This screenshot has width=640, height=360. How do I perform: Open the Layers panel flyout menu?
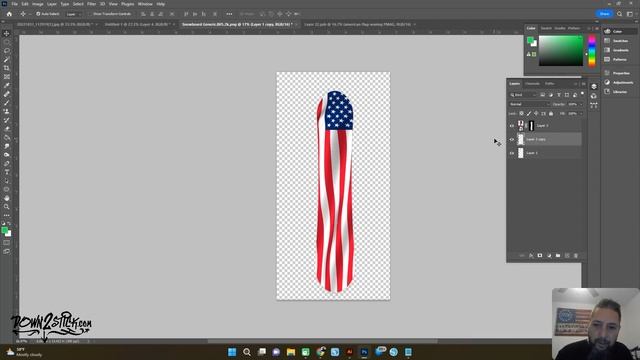tap(583, 84)
